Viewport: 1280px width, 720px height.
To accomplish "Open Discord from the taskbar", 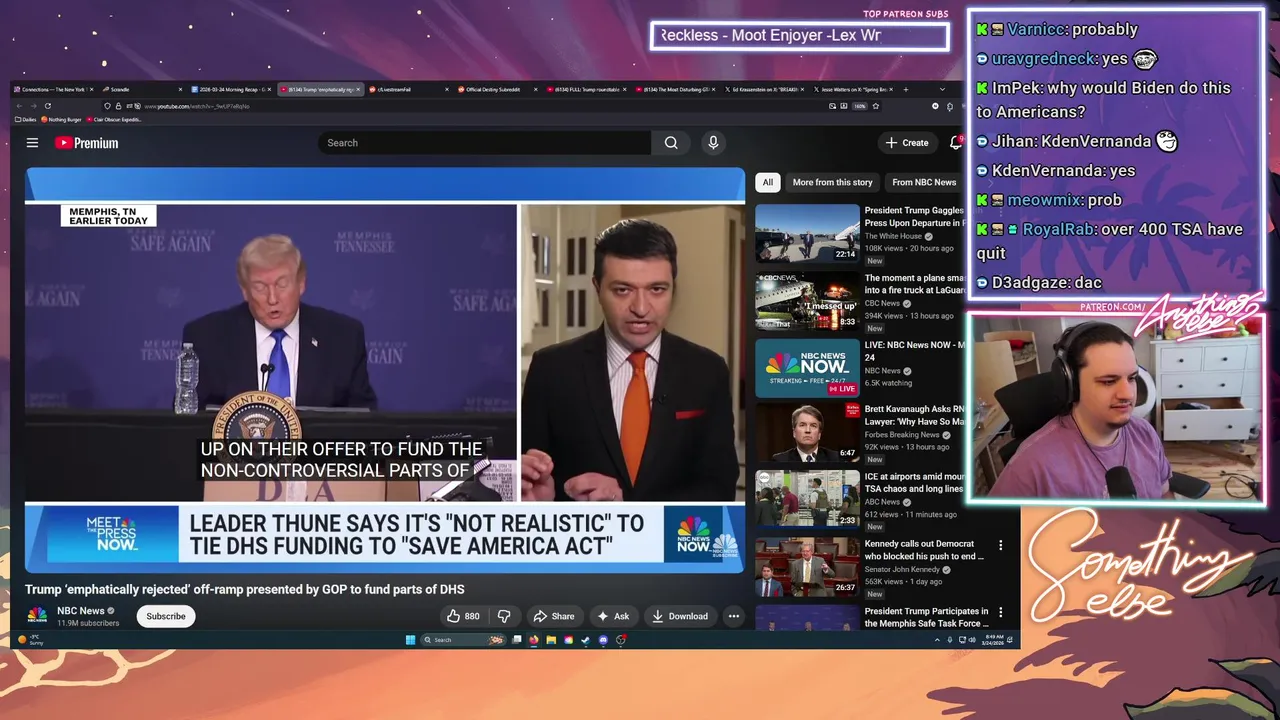I will click(x=603, y=640).
